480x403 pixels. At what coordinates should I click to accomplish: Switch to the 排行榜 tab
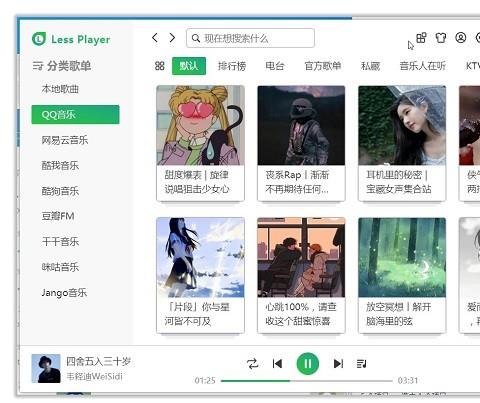point(232,66)
